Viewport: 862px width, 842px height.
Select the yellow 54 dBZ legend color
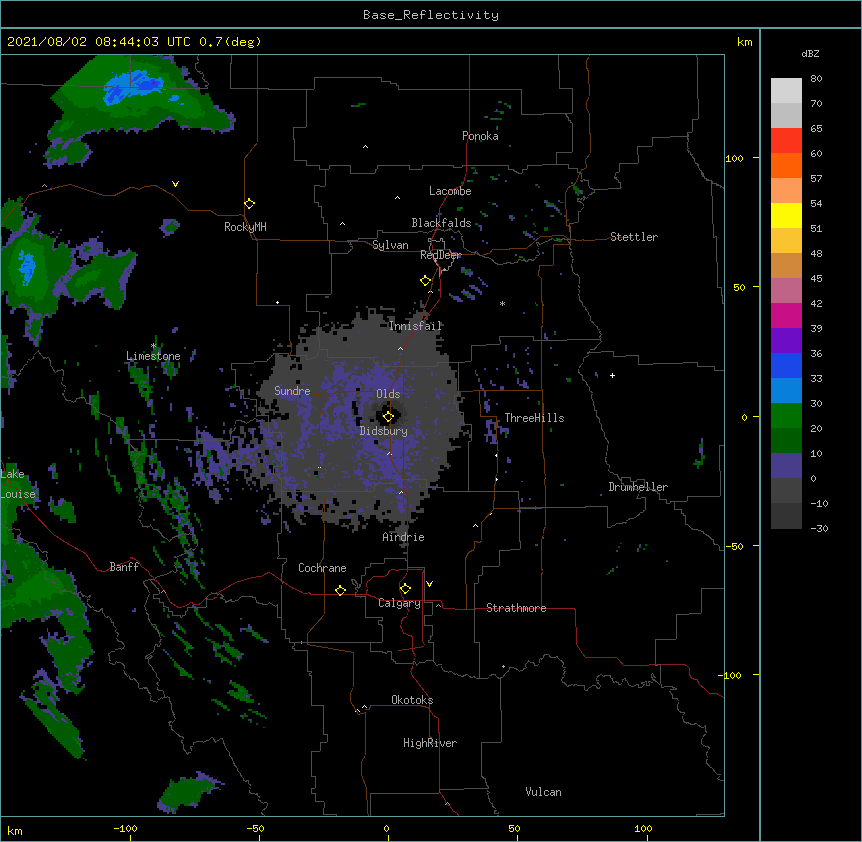click(x=786, y=215)
